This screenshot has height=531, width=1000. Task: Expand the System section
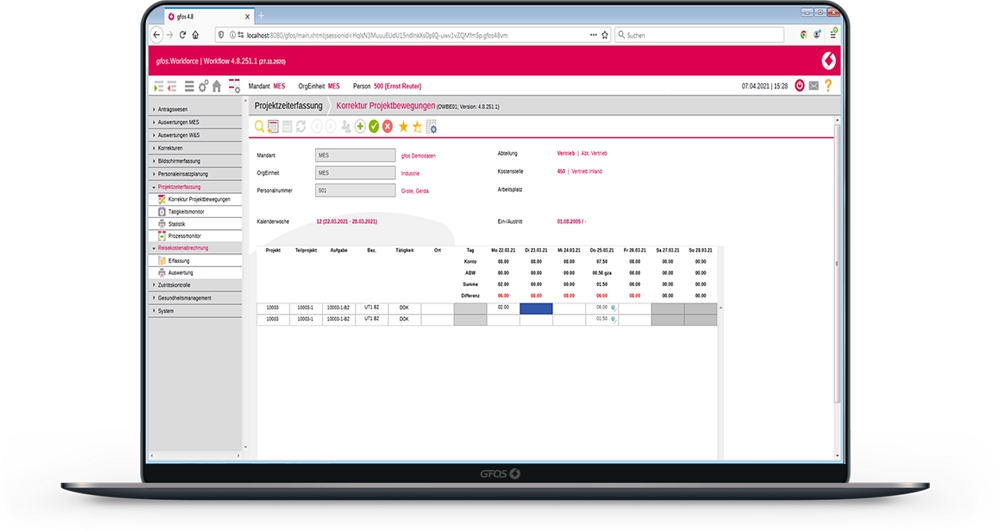point(195,310)
